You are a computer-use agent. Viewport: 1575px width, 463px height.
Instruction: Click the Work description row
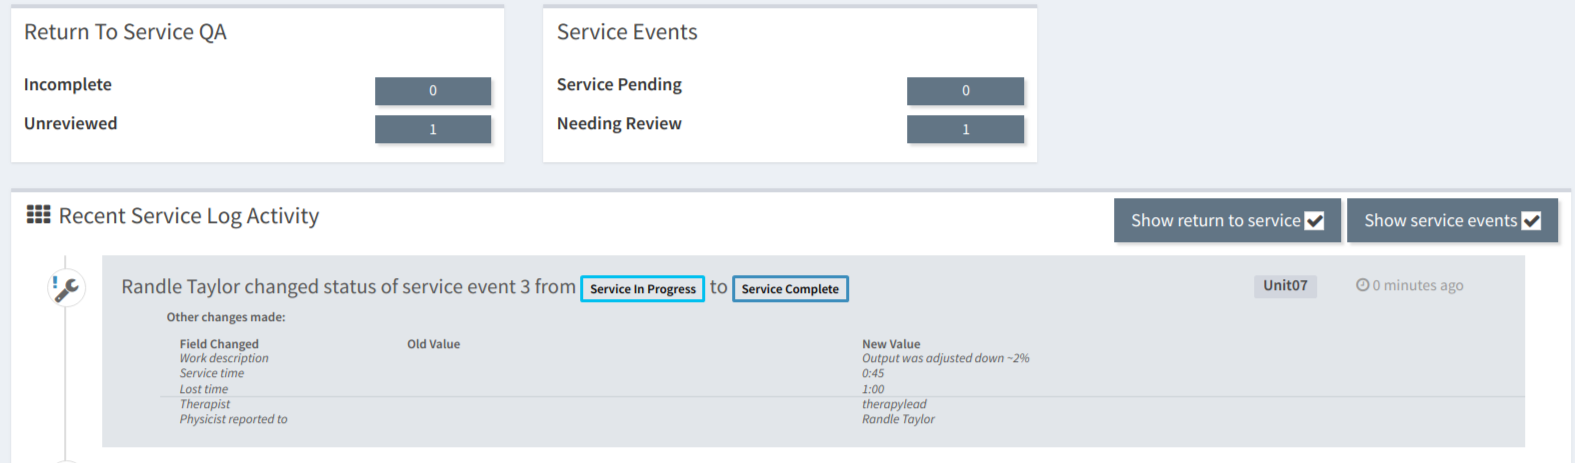(x=842, y=358)
